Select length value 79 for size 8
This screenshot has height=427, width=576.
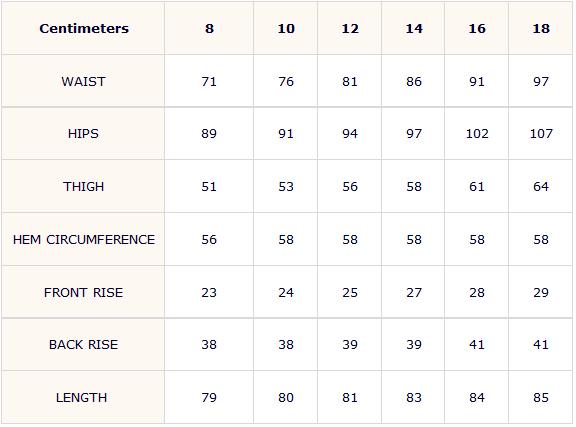tap(209, 398)
